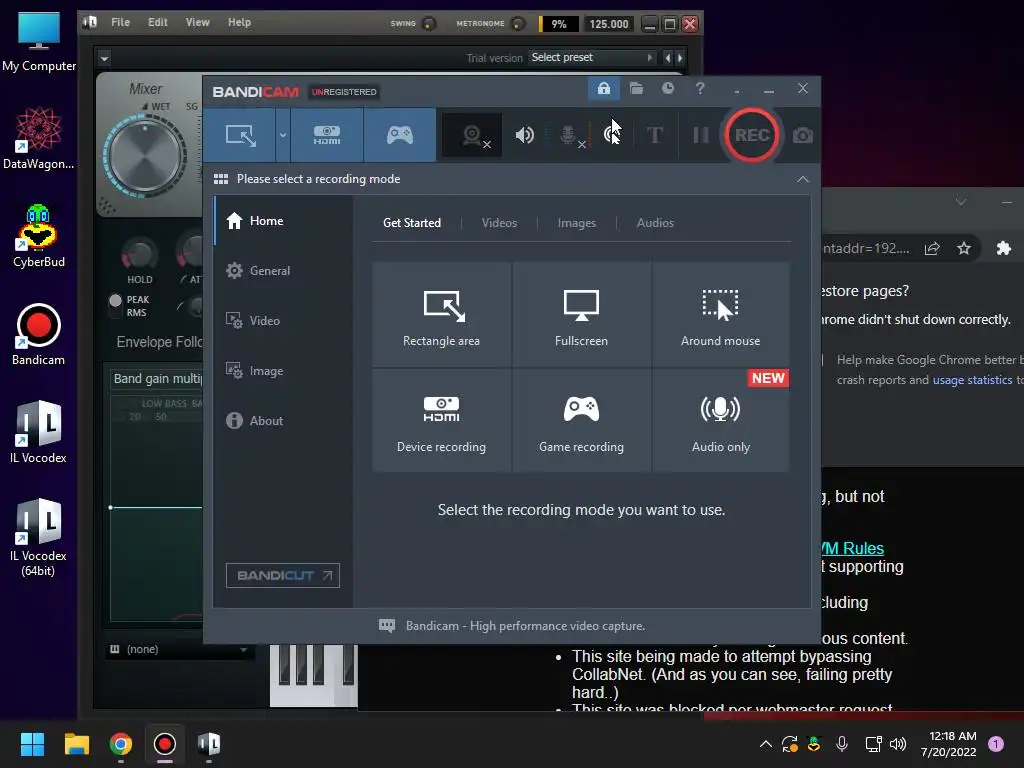
Task: Open Video settings in Bandicam sidebar
Action: click(x=283, y=321)
